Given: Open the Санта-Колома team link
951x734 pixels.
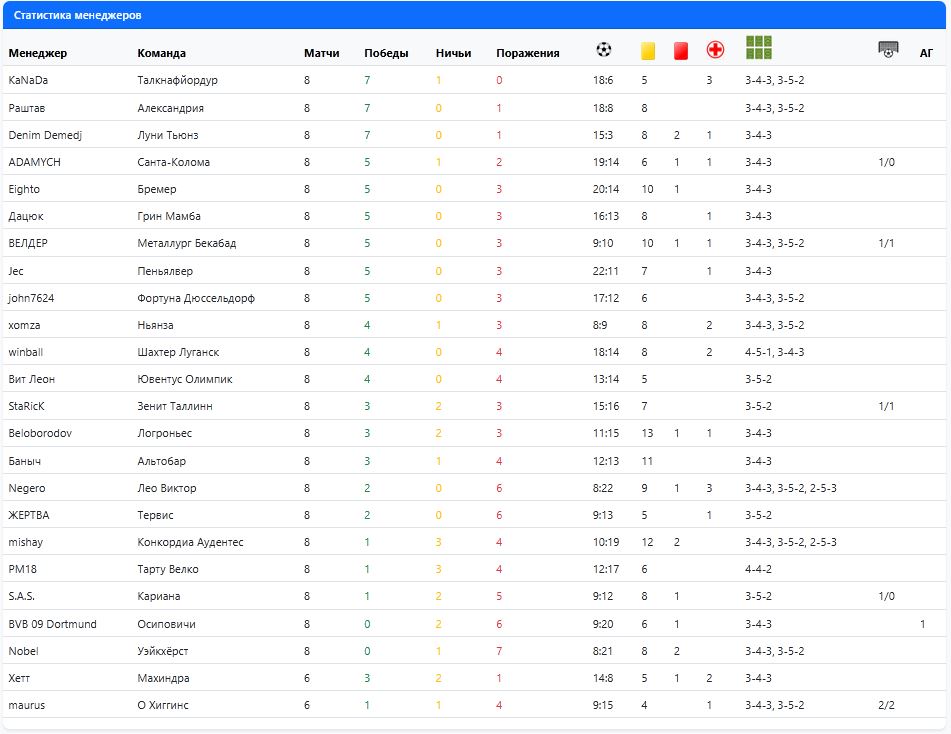Looking at the screenshot, I should pos(173,162).
